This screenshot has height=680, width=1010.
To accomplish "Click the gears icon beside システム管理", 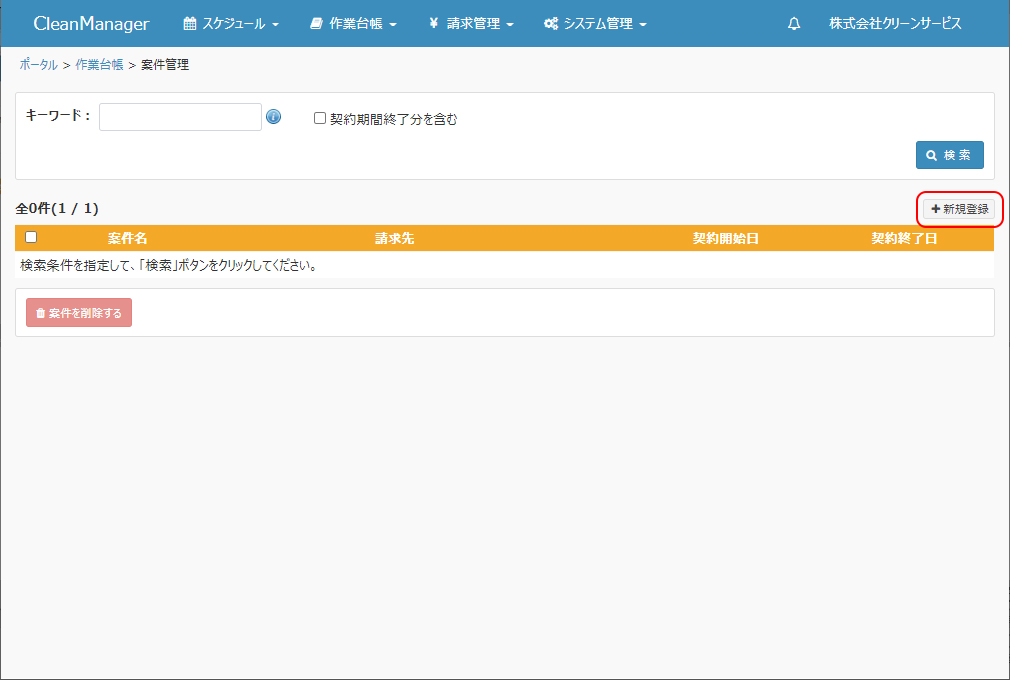I will click(551, 24).
